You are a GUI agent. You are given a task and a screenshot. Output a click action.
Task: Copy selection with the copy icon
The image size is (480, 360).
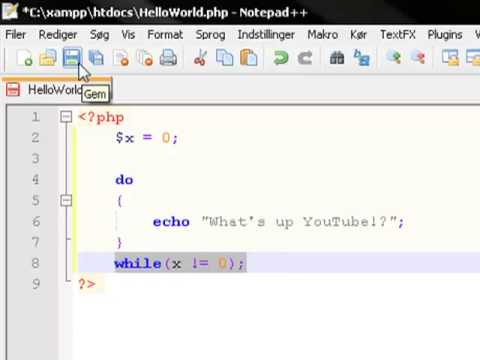point(225,58)
